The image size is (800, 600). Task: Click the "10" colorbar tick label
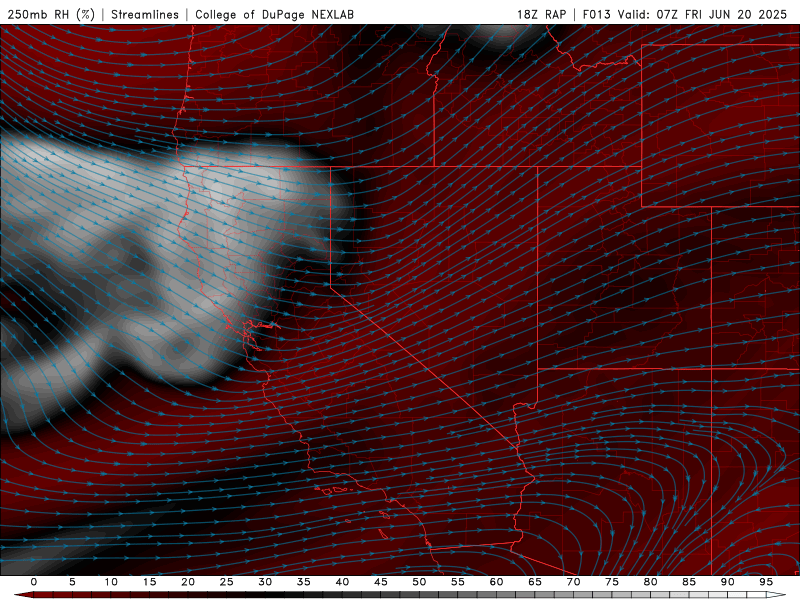[x=111, y=582]
